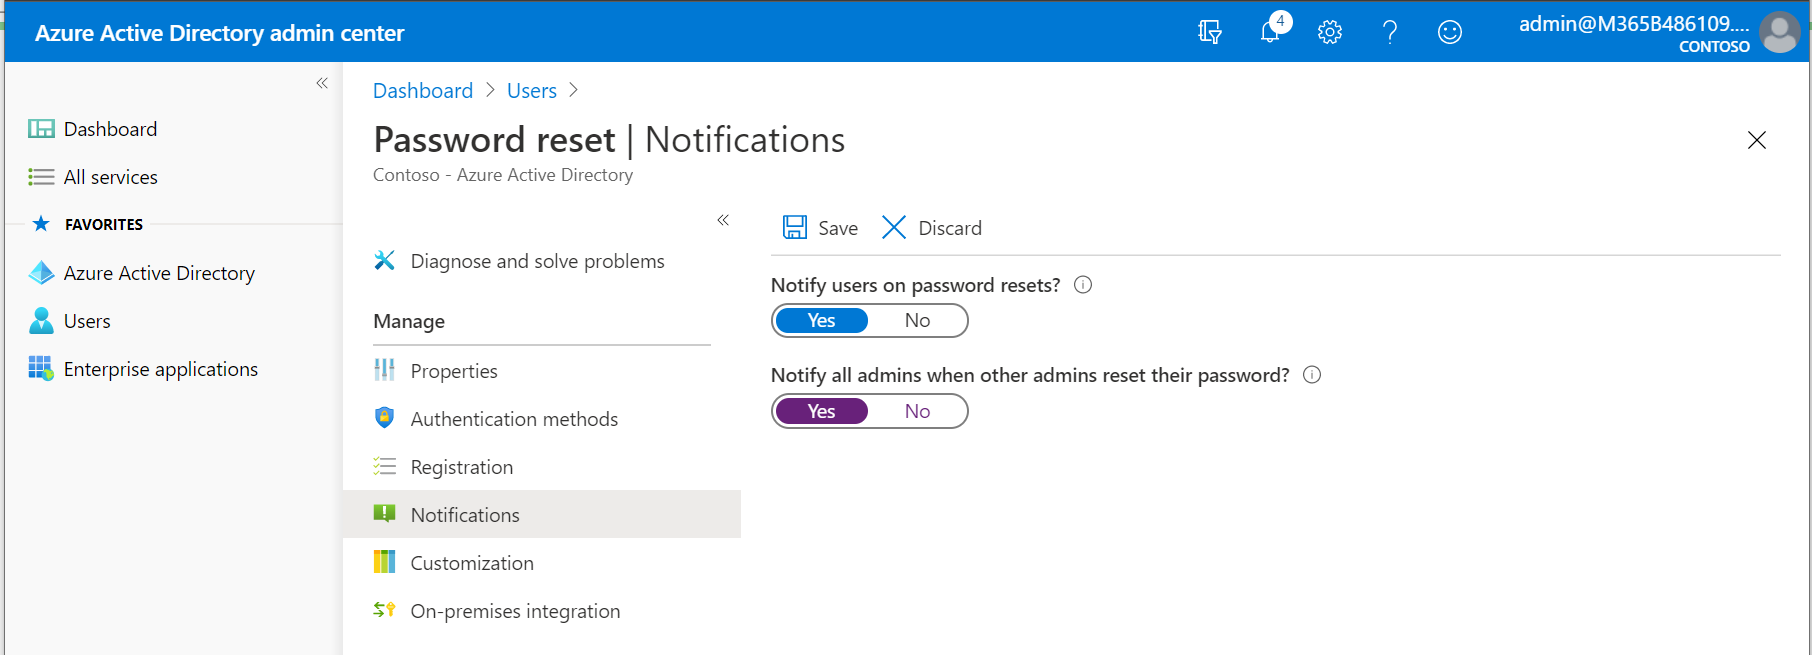Click the Discard button label

click(950, 228)
